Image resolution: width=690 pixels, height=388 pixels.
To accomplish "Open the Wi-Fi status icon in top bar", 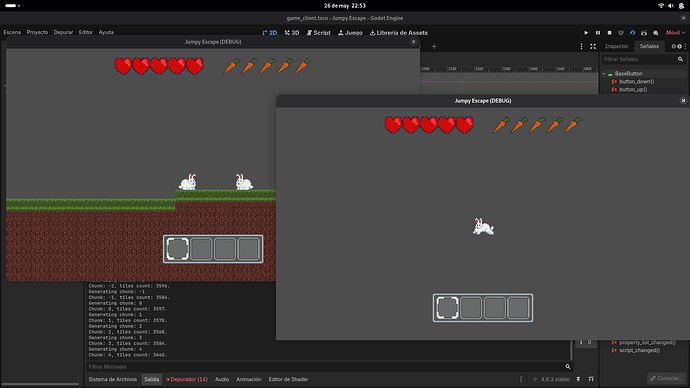I will tap(661, 6).
